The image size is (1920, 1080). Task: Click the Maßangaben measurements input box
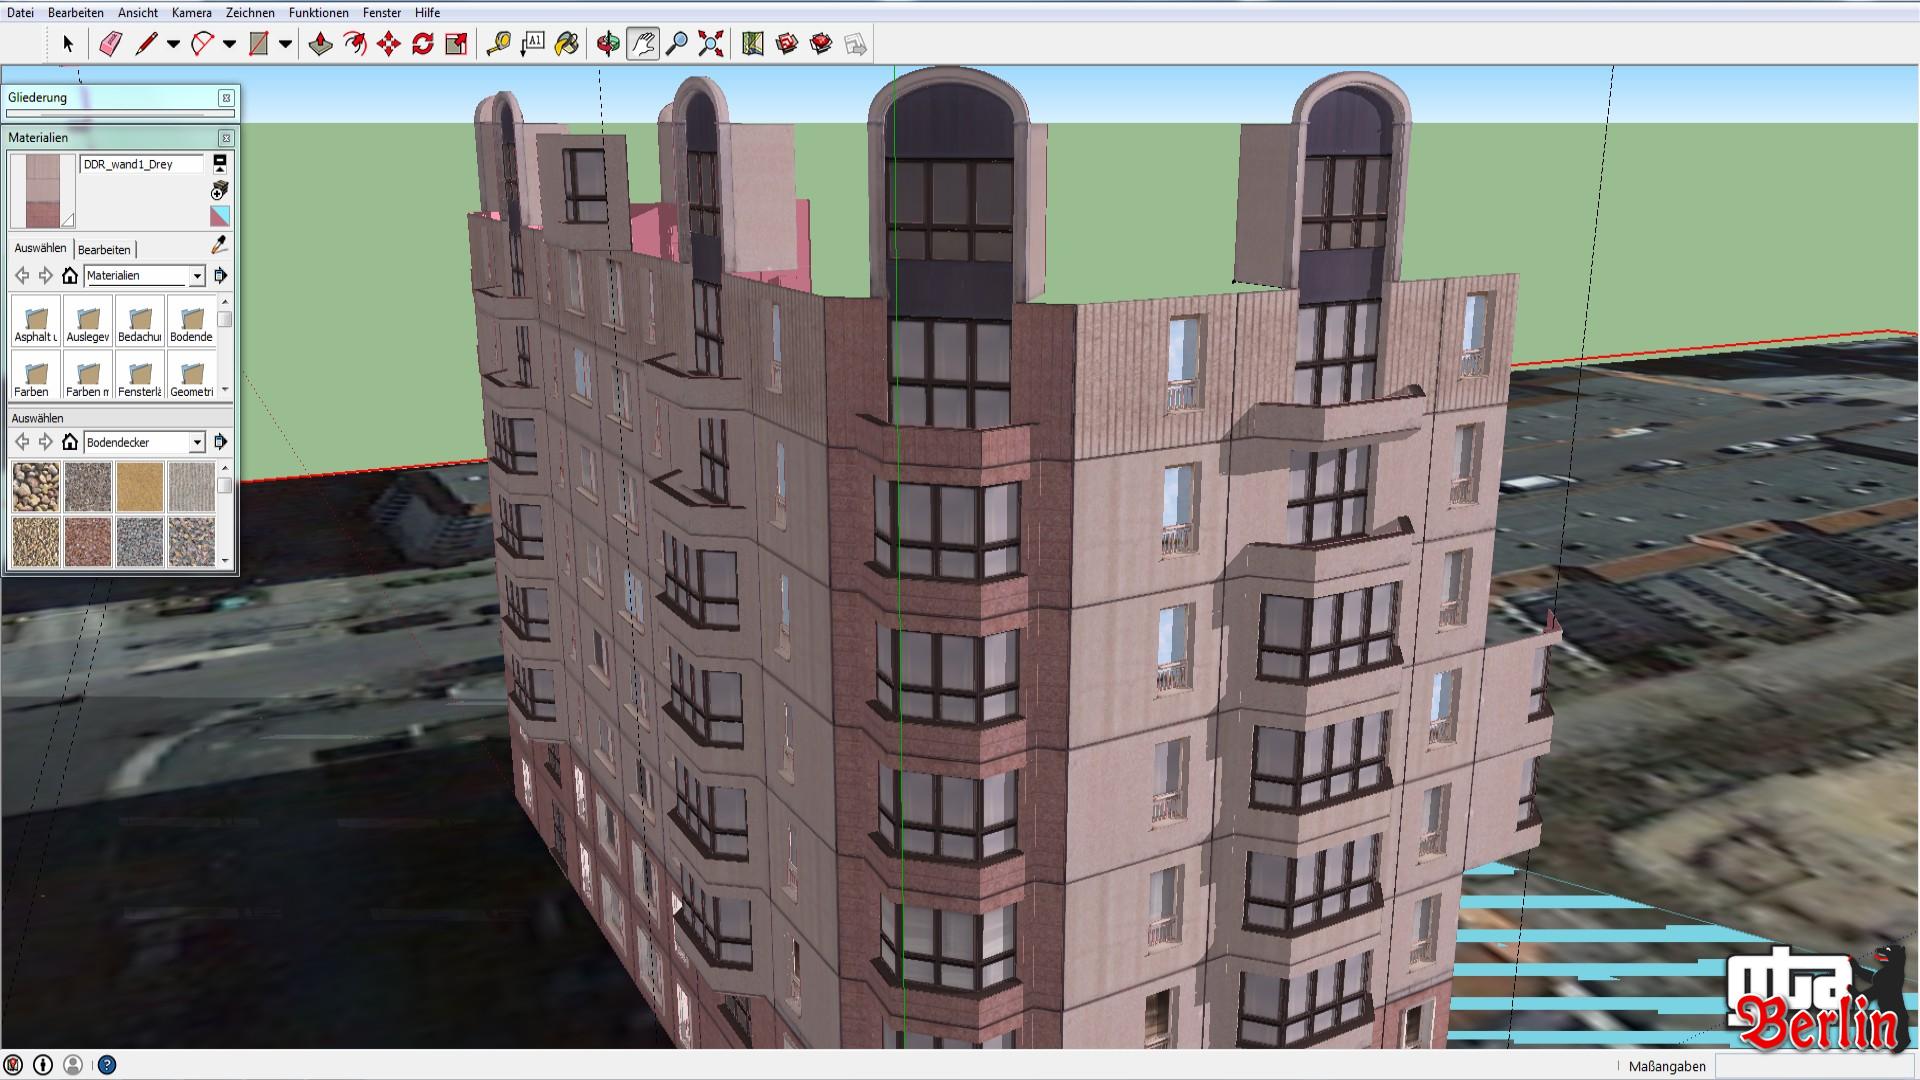pos(1815,1066)
